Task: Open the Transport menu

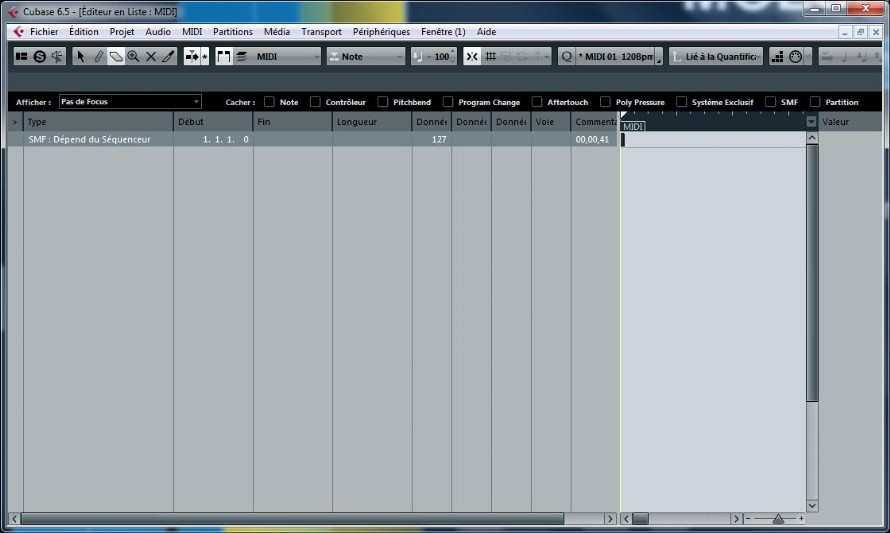Action: [x=321, y=32]
